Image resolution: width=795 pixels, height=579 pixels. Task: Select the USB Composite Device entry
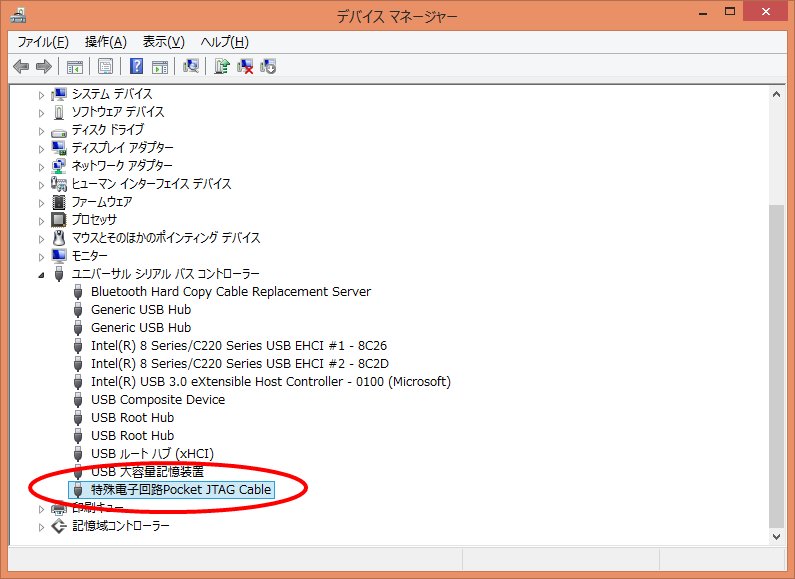point(158,399)
